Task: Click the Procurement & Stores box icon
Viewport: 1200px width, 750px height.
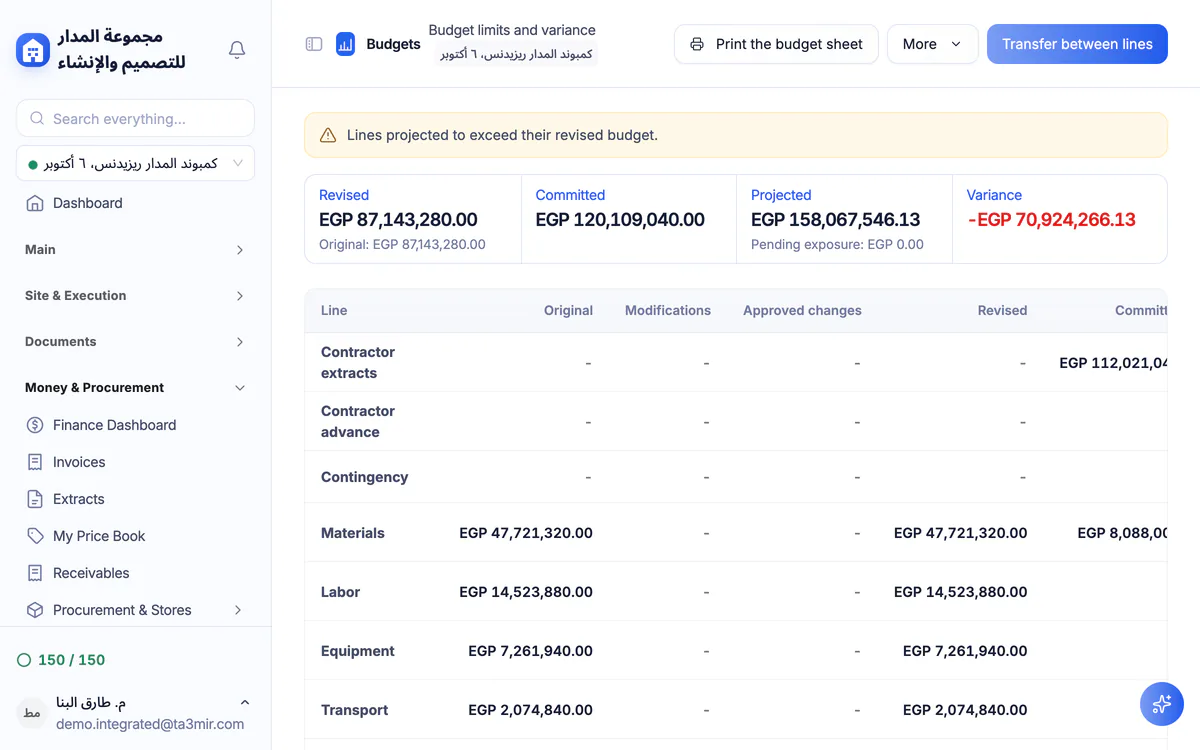Action: (x=35, y=610)
